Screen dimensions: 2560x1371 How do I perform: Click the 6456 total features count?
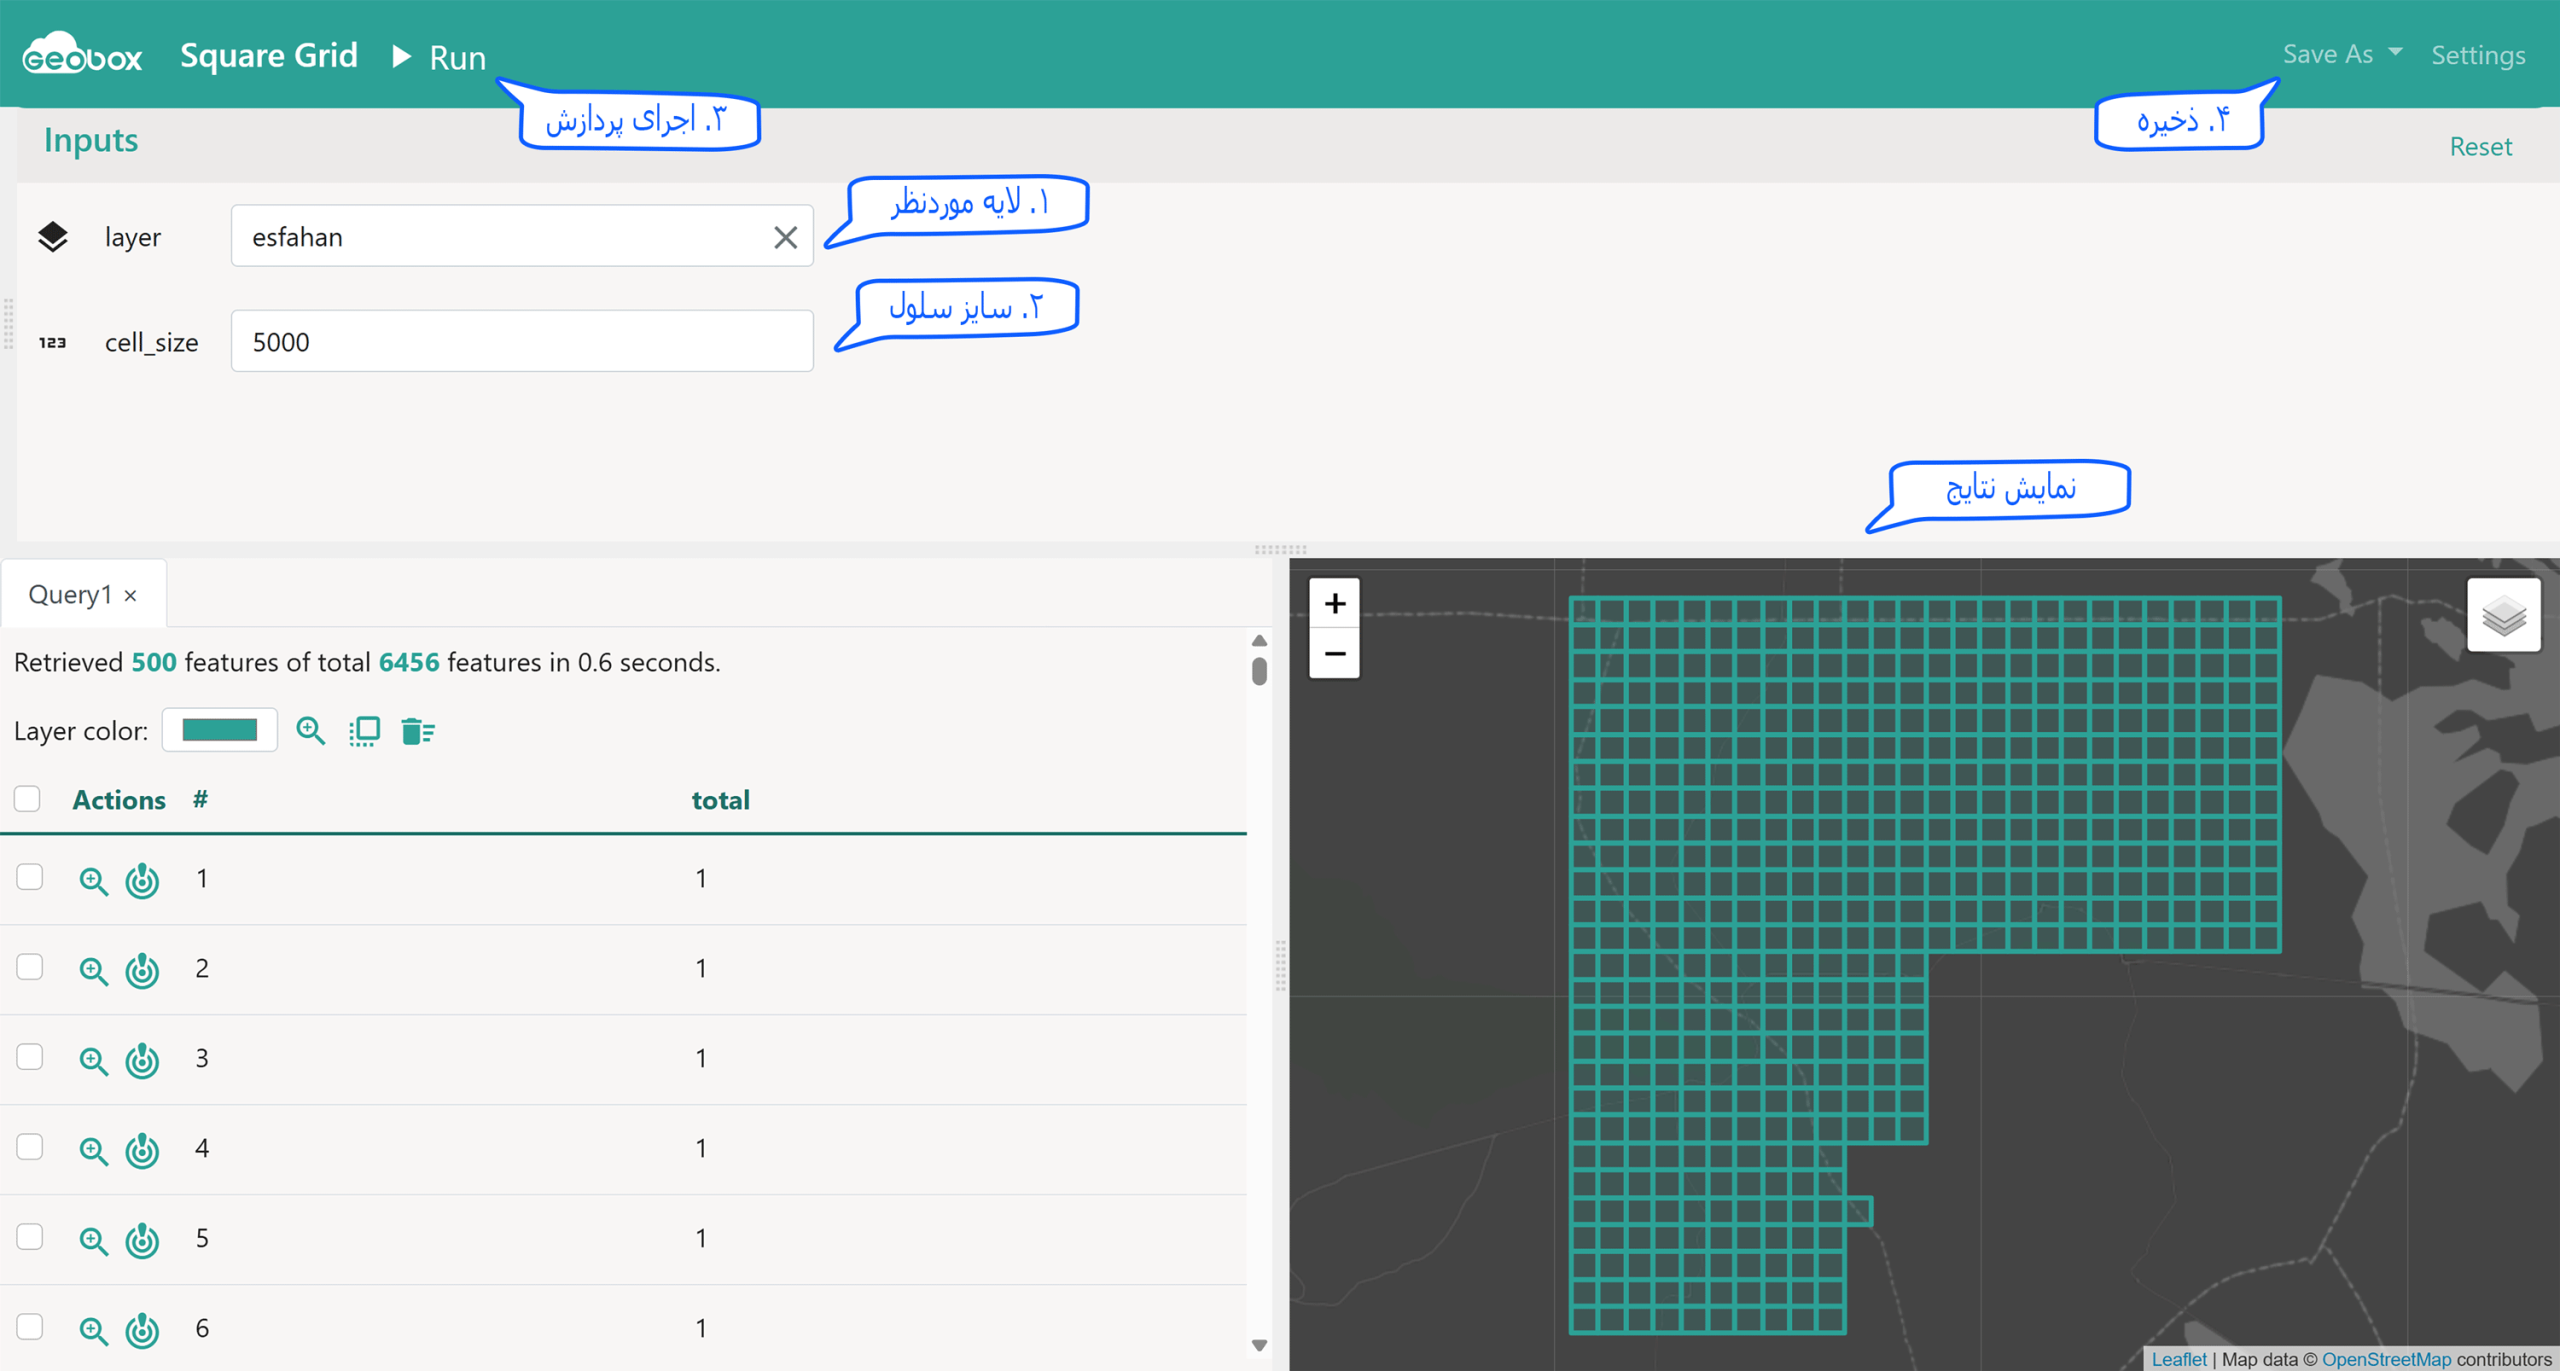[409, 662]
